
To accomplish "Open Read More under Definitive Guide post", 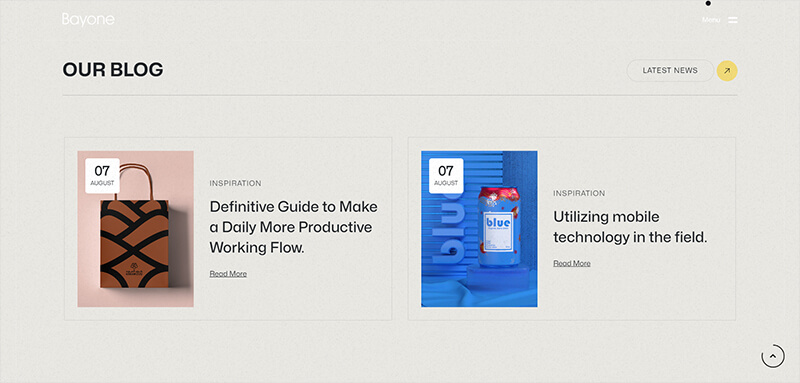I will pyautogui.click(x=228, y=274).
